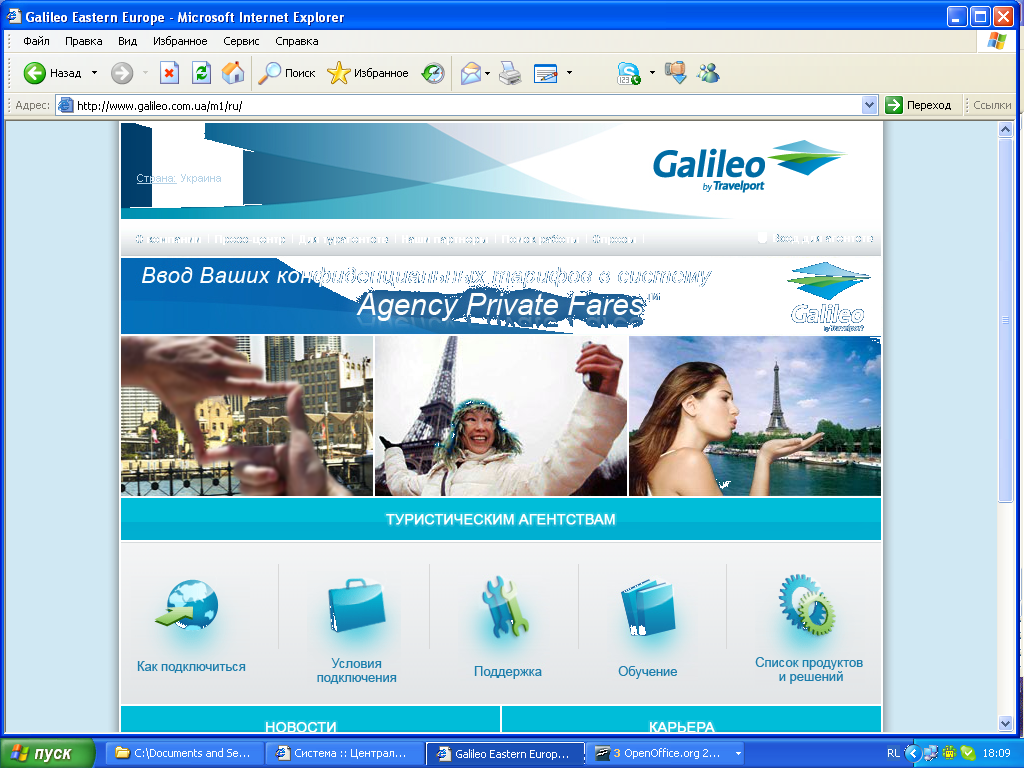Click the Условия подключения link text
Screen dimensions: 1024x768
click(357, 671)
